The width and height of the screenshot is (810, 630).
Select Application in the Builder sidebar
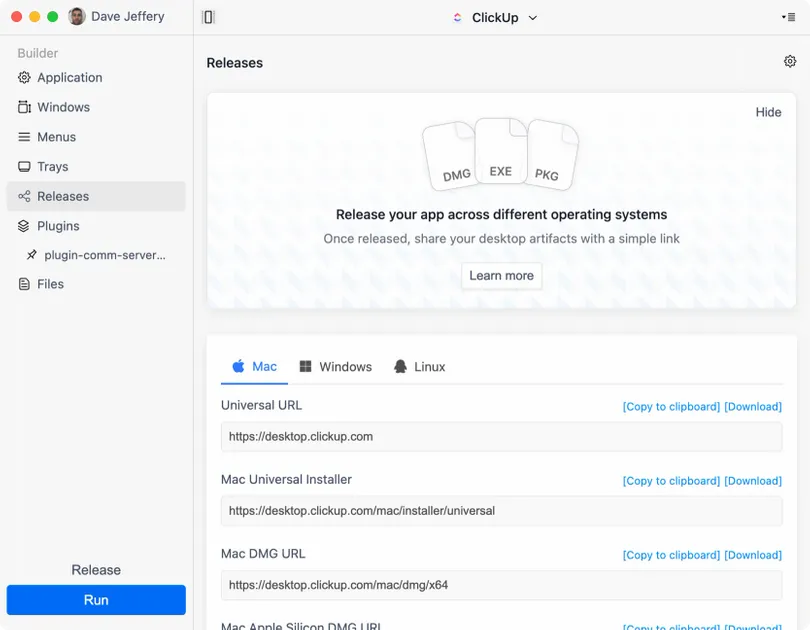[69, 77]
